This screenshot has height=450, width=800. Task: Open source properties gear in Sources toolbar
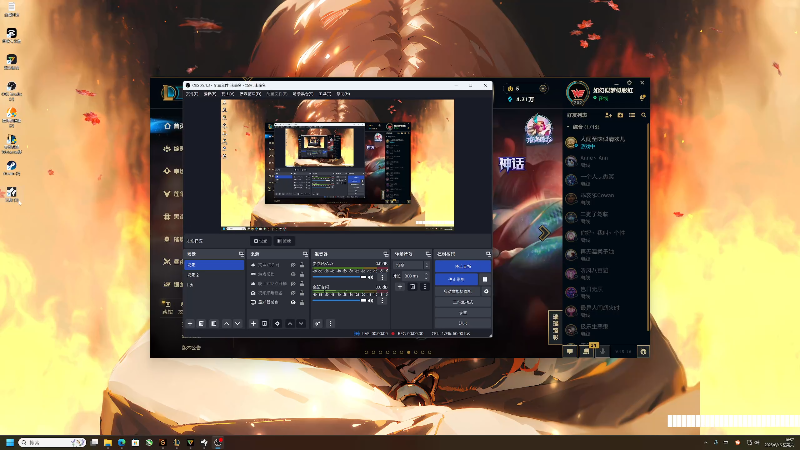point(277,323)
